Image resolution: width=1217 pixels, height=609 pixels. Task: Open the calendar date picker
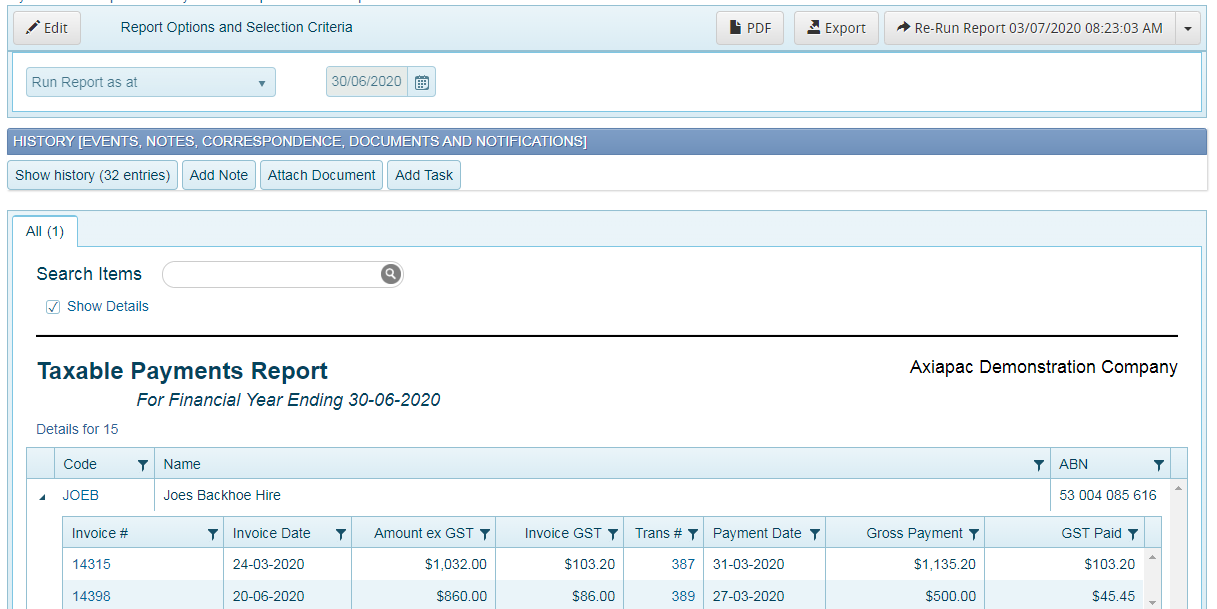point(421,82)
